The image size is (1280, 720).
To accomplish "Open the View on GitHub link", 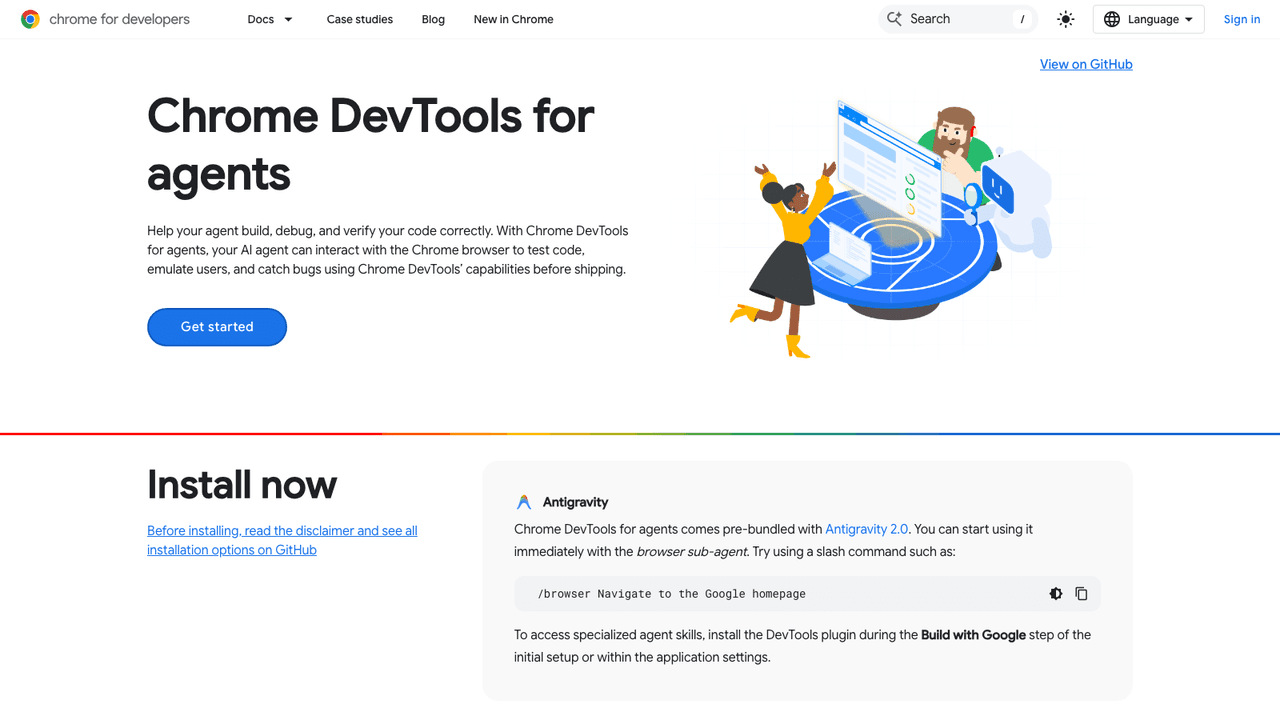I will [x=1086, y=64].
